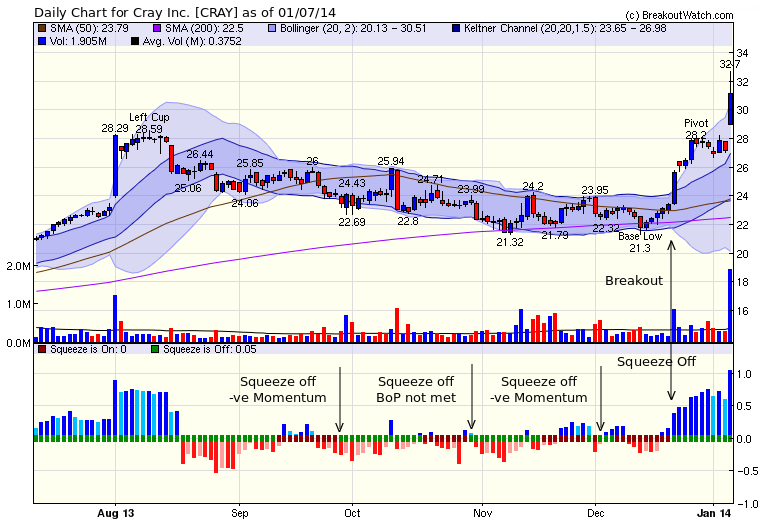
Task: Click the 21.79 price label
Action: coord(555,235)
